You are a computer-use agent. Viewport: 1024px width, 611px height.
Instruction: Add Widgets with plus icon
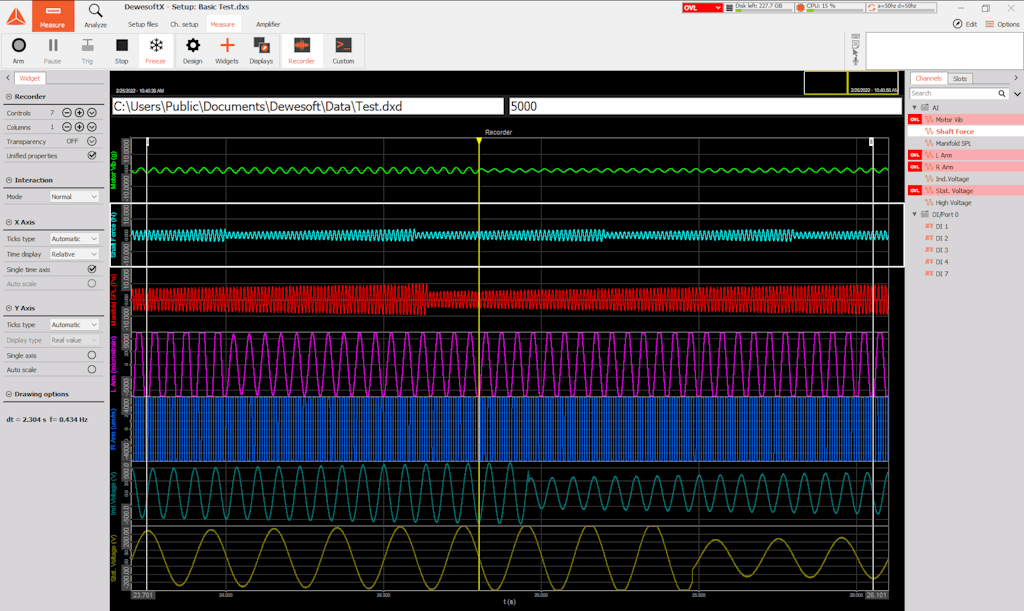[x=227, y=46]
